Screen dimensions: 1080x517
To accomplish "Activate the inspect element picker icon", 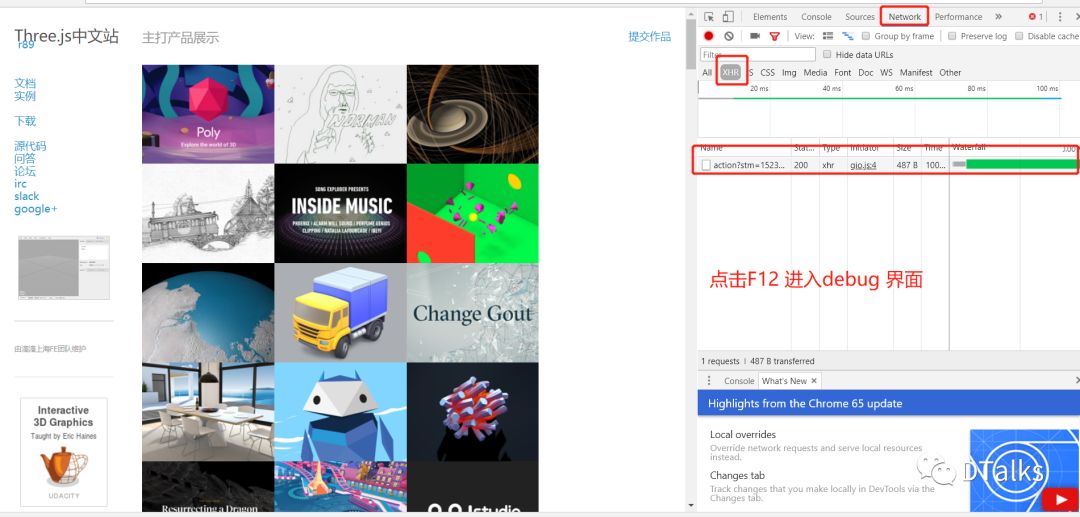I will click(709, 17).
